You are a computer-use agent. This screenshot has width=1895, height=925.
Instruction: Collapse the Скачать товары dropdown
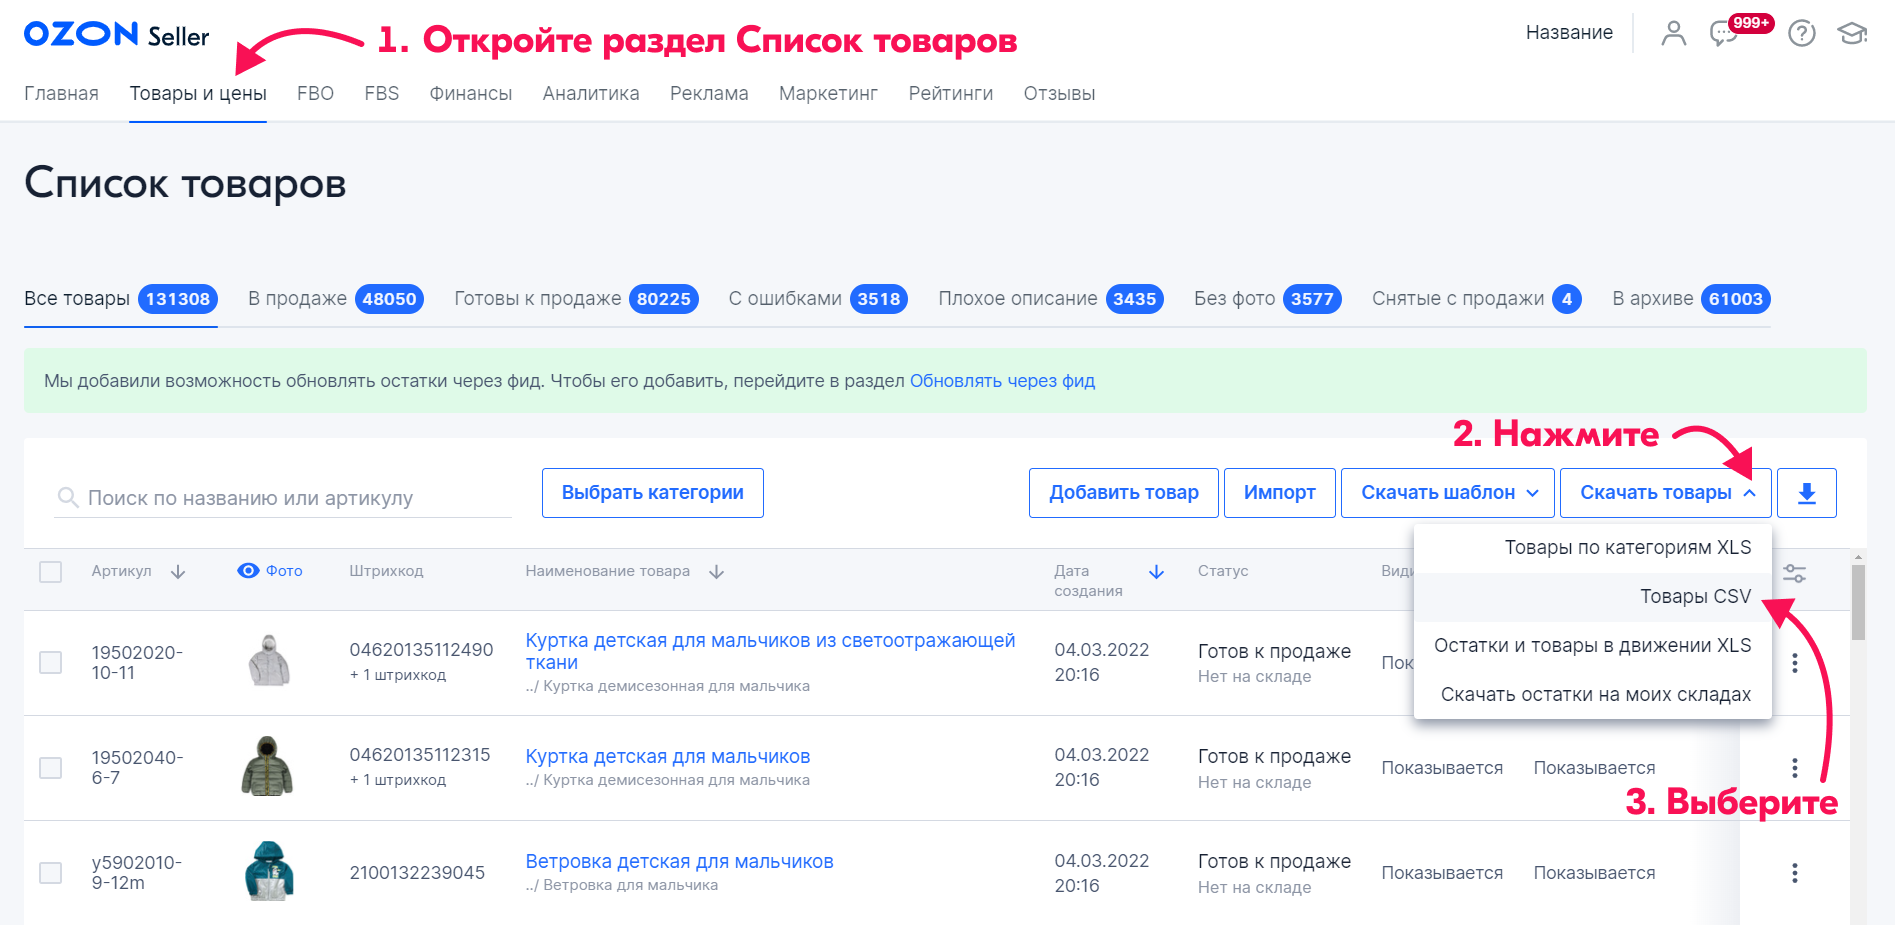(1665, 493)
